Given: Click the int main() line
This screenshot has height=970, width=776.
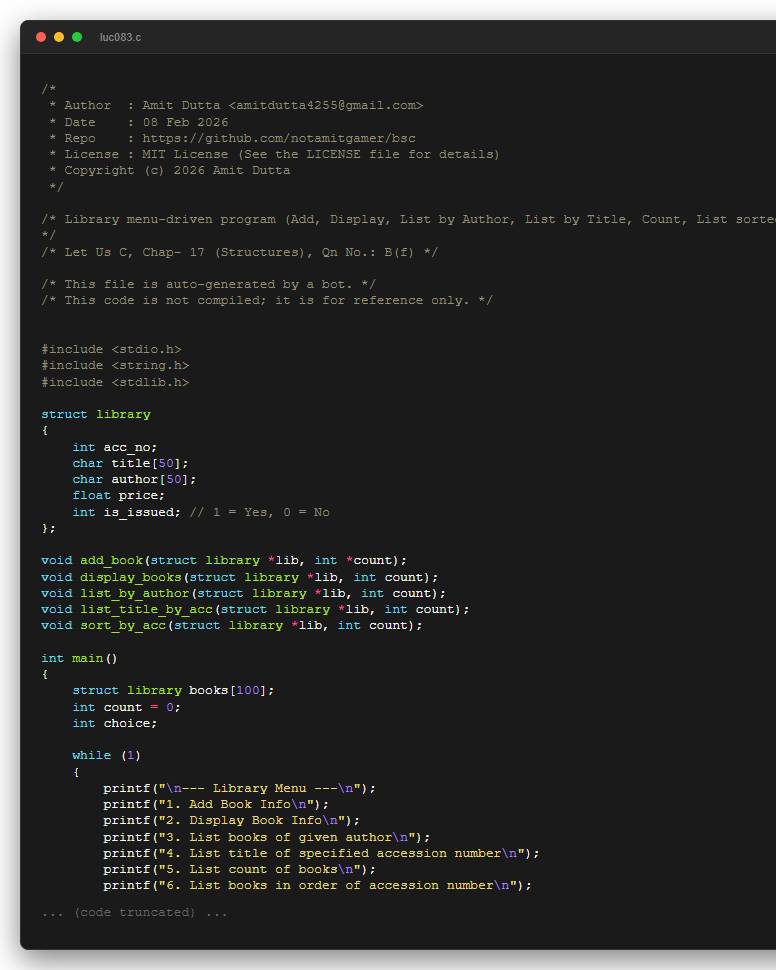Looking at the screenshot, I should point(79,658).
